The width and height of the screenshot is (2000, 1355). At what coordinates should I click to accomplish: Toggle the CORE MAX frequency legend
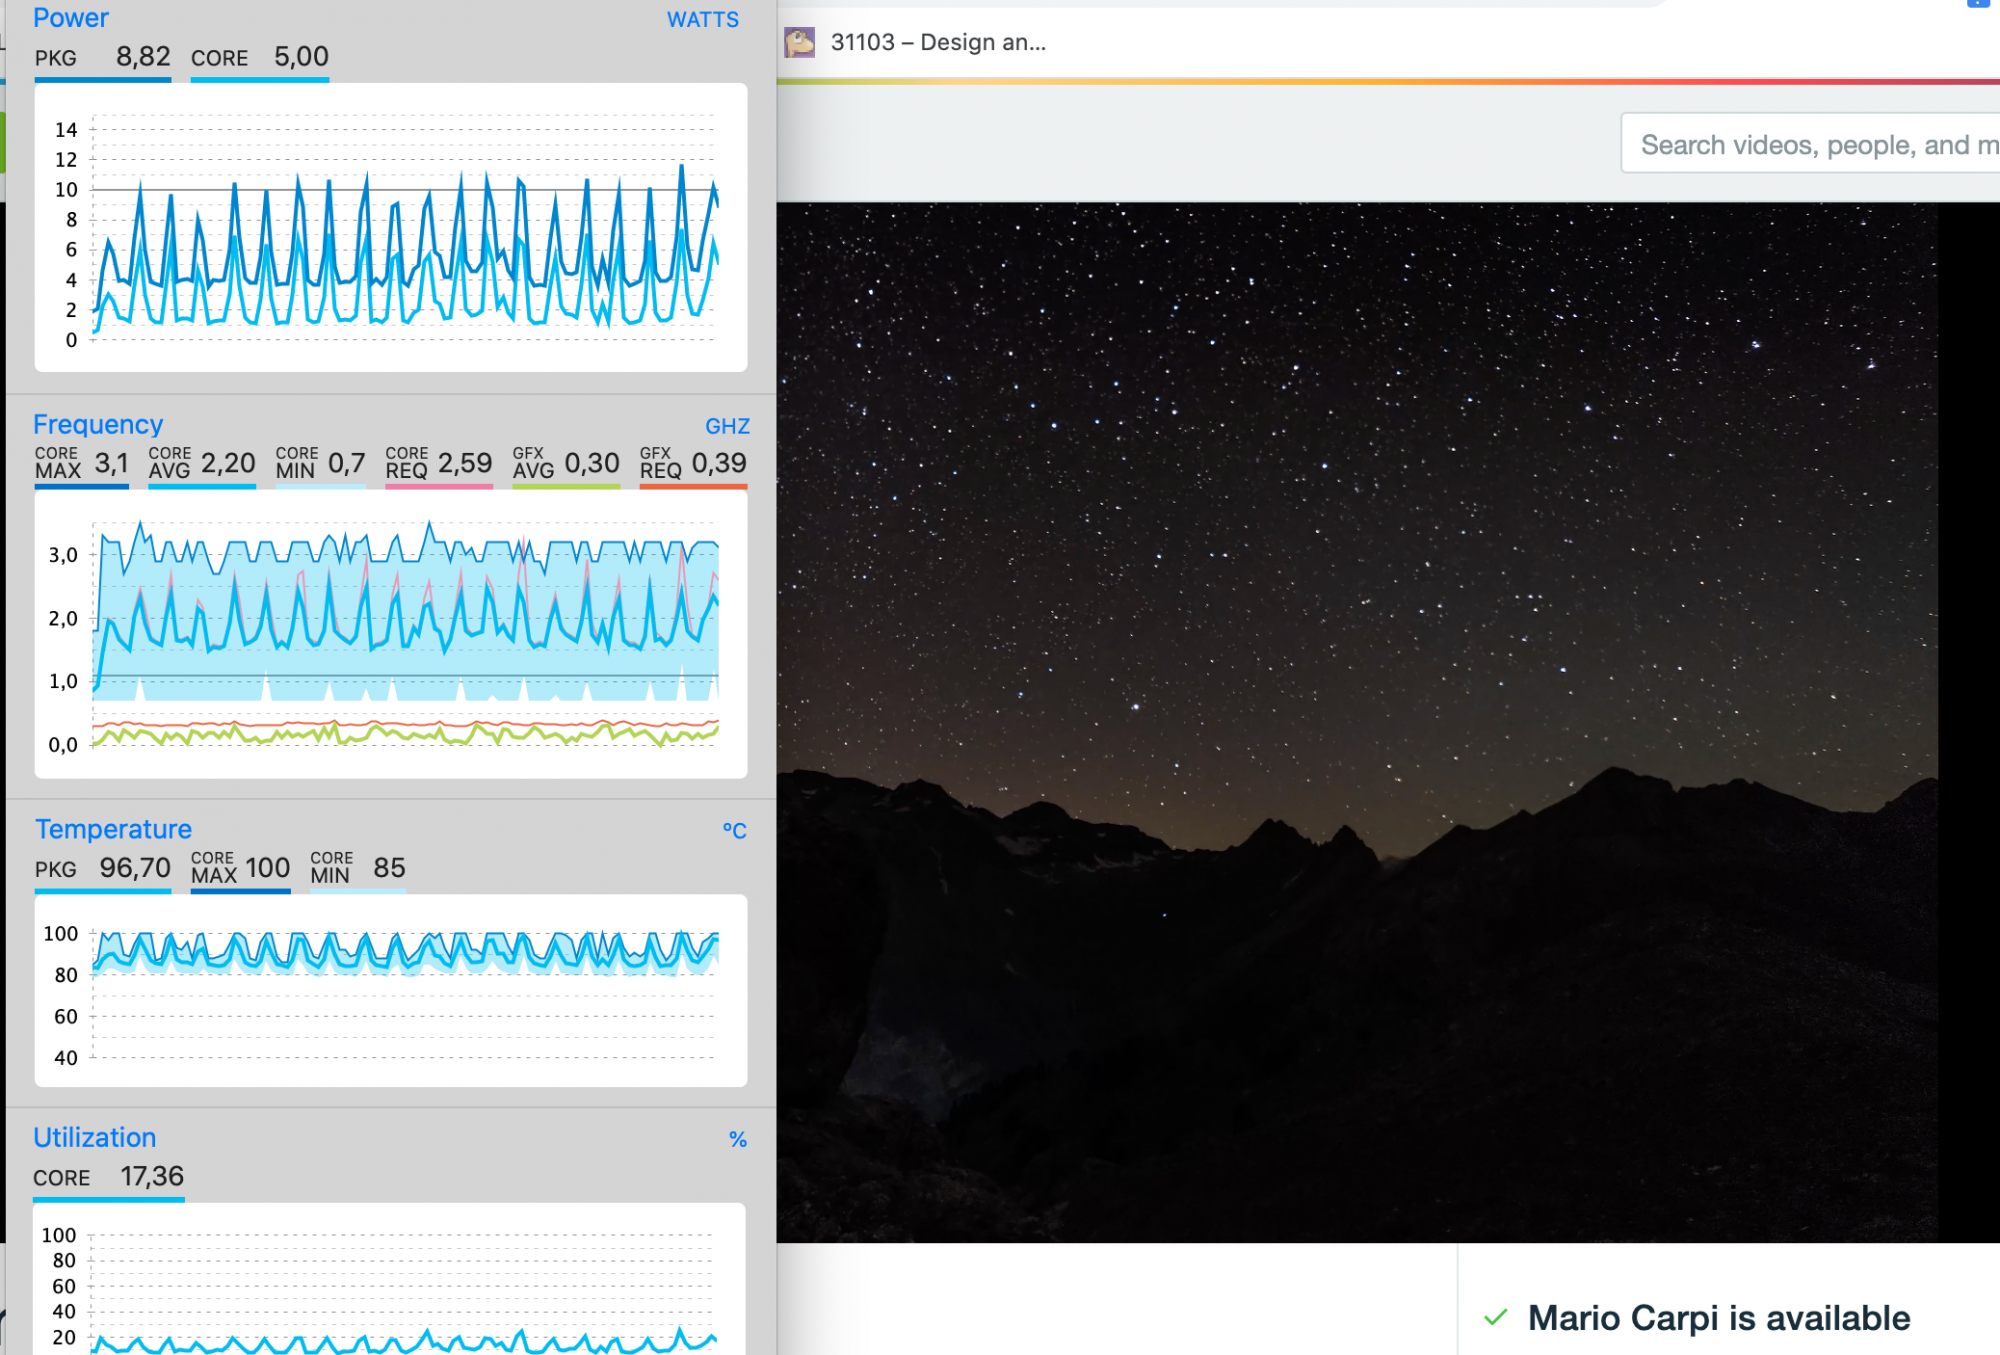pos(81,463)
